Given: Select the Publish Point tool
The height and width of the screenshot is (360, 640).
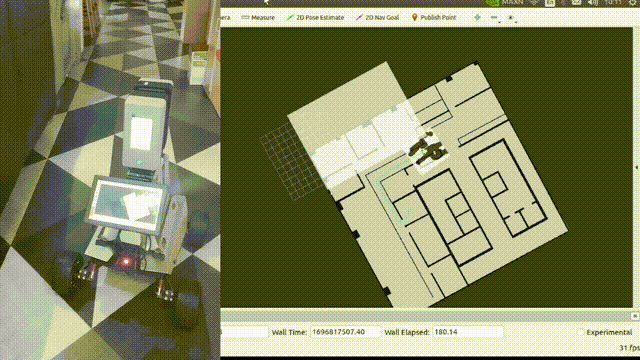Looking at the screenshot, I should point(434,18).
